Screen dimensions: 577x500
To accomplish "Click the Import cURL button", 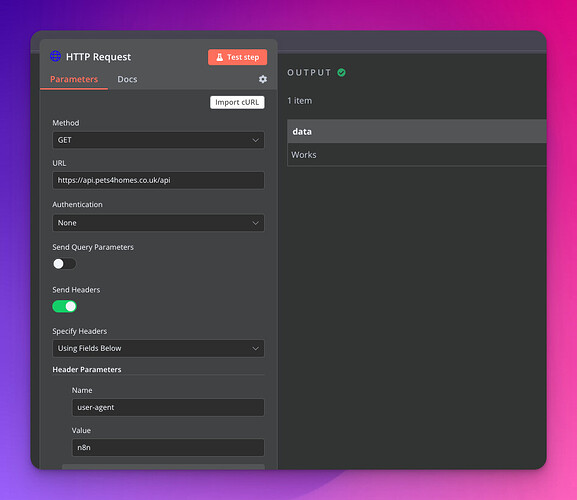I will 237,102.
